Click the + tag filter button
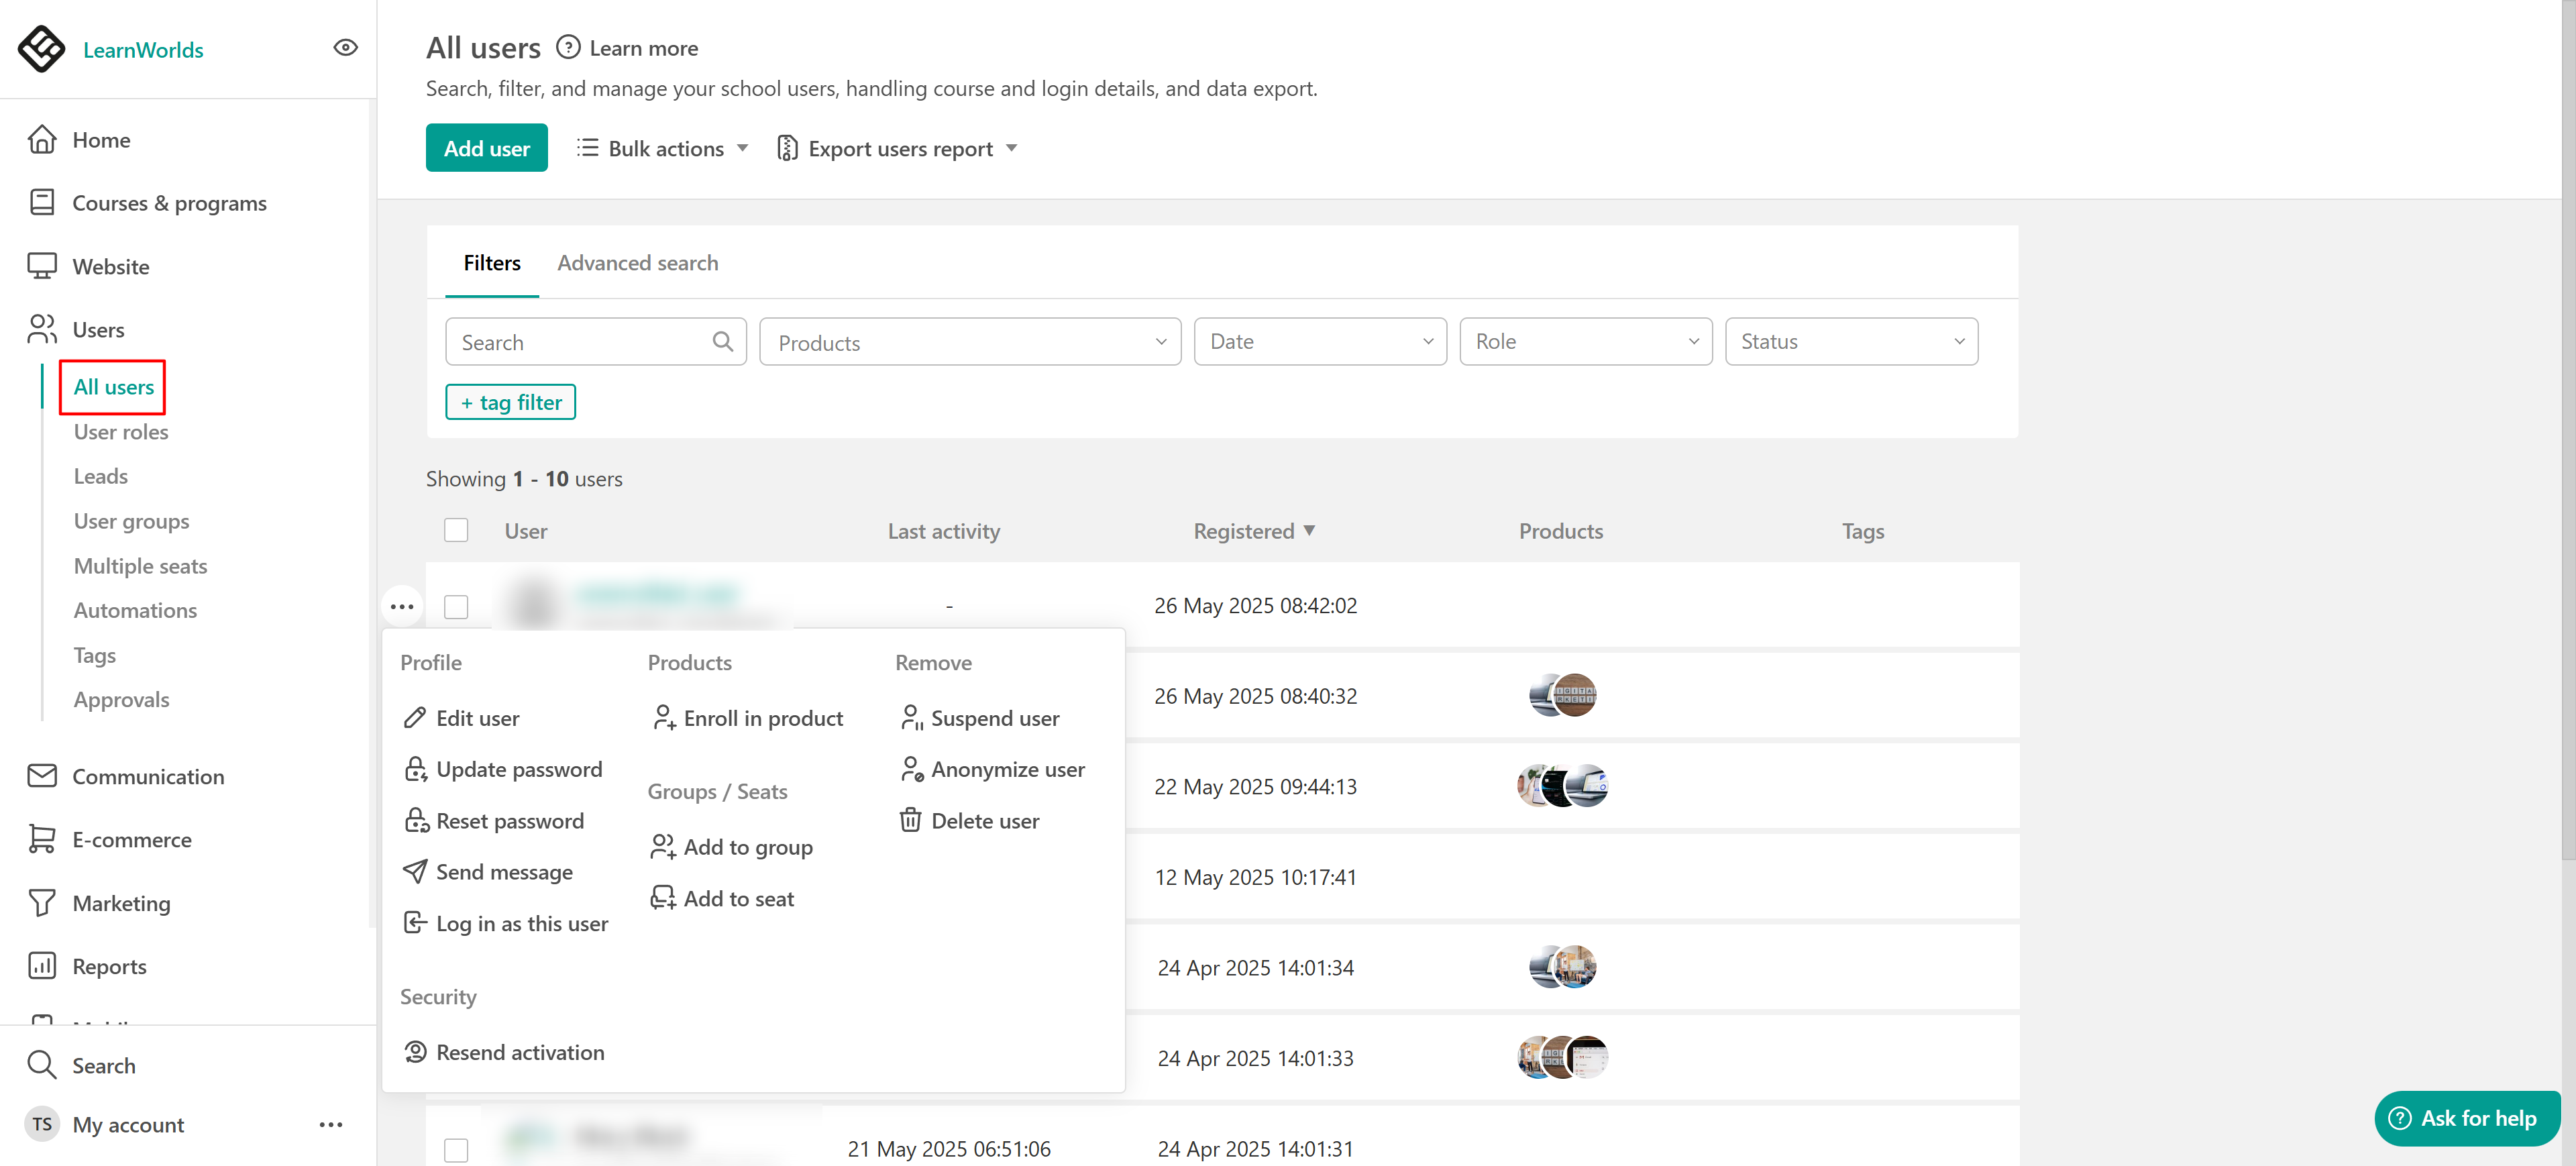The width and height of the screenshot is (2576, 1166). pos(510,402)
